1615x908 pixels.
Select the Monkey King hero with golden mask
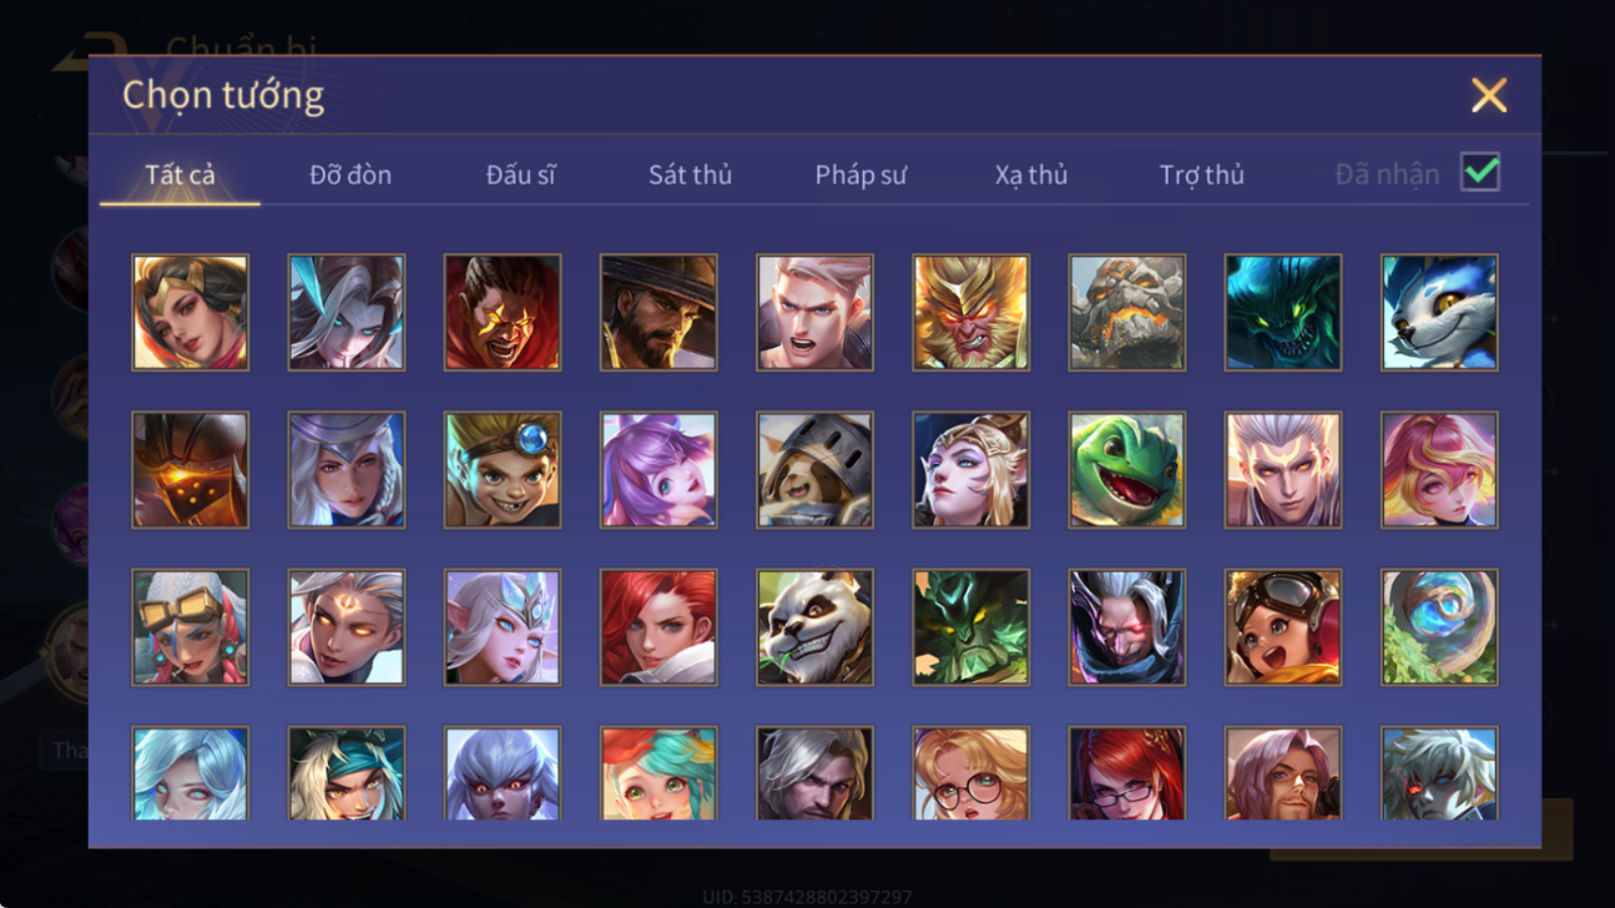970,312
